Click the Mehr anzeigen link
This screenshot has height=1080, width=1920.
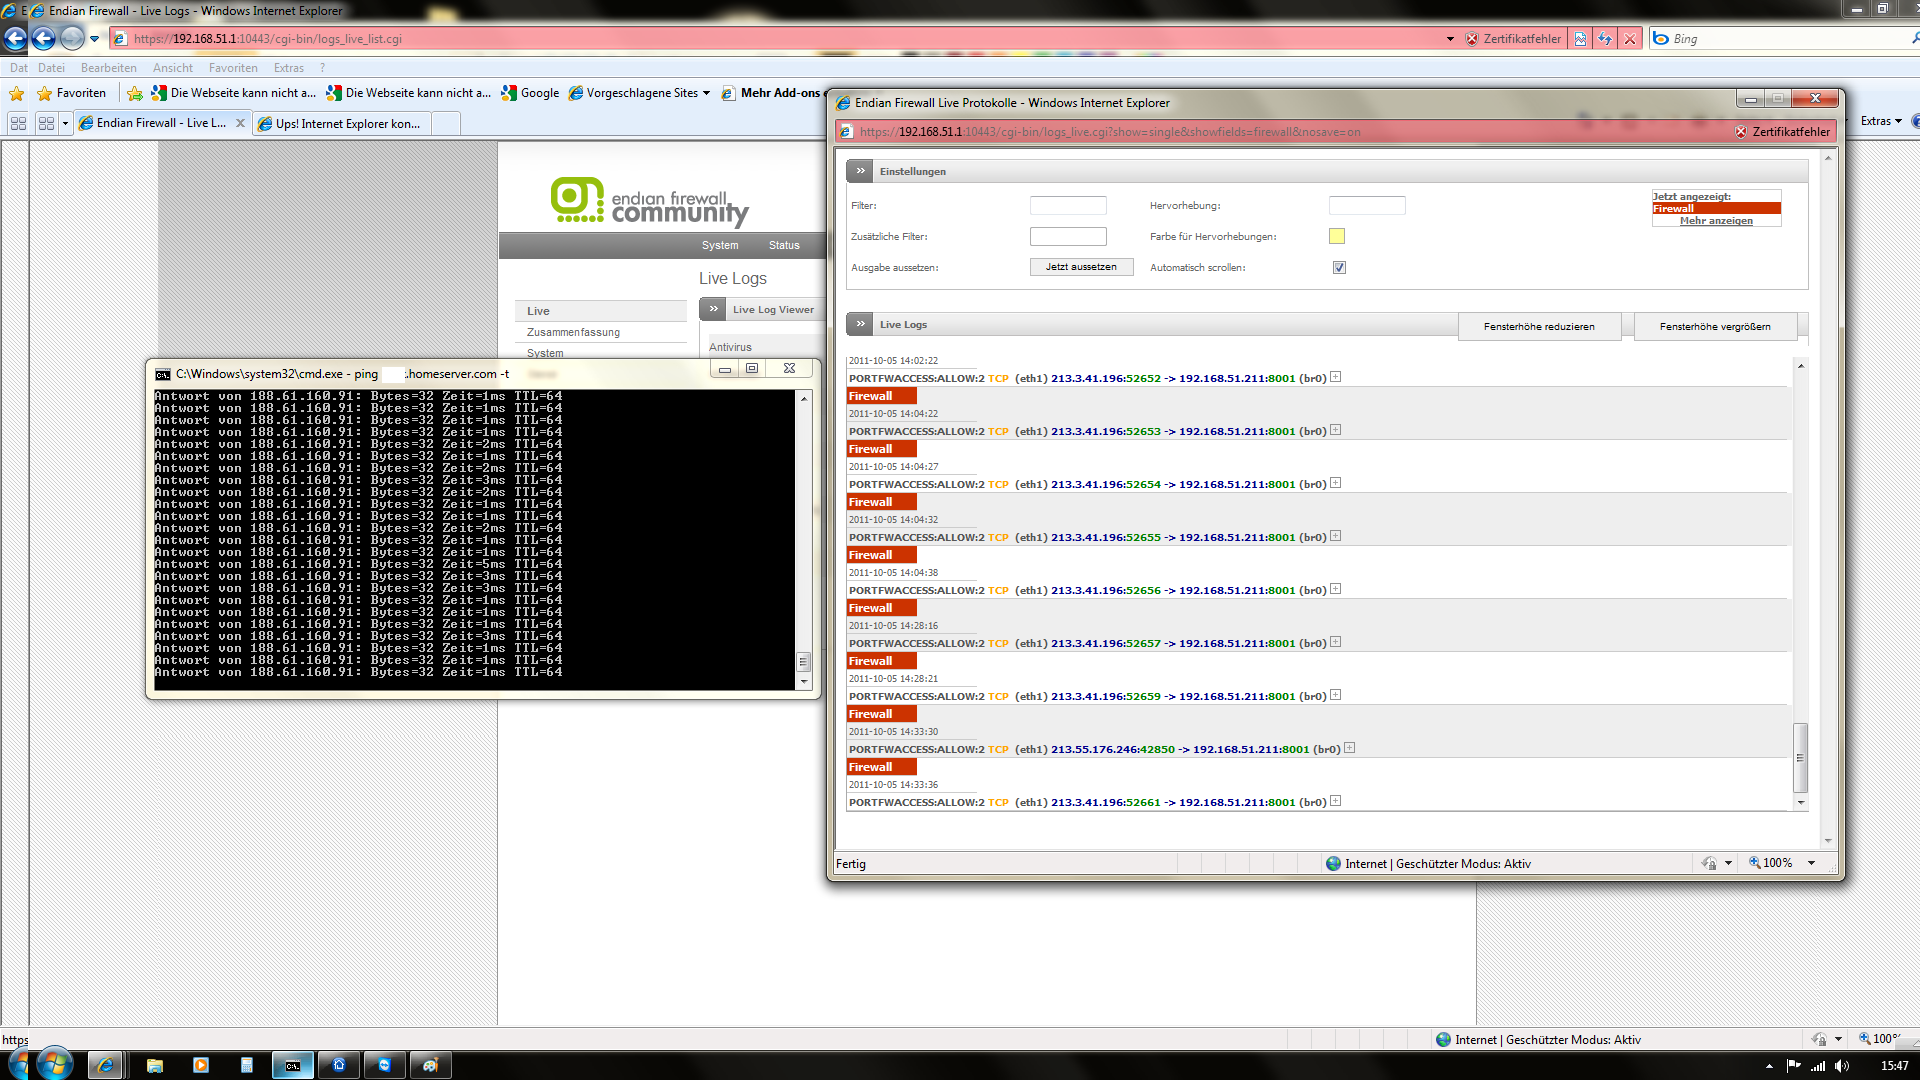pyautogui.click(x=1716, y=221)
